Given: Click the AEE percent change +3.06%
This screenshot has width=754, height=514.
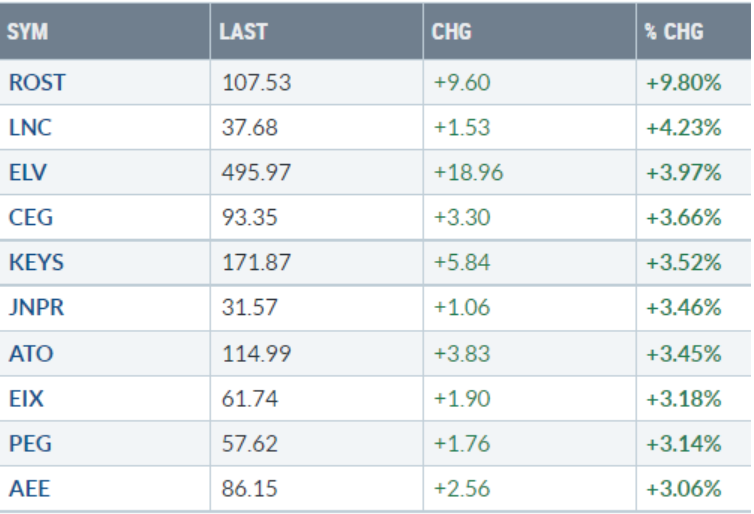Looking at the screenshot, I should pos(684,488).
